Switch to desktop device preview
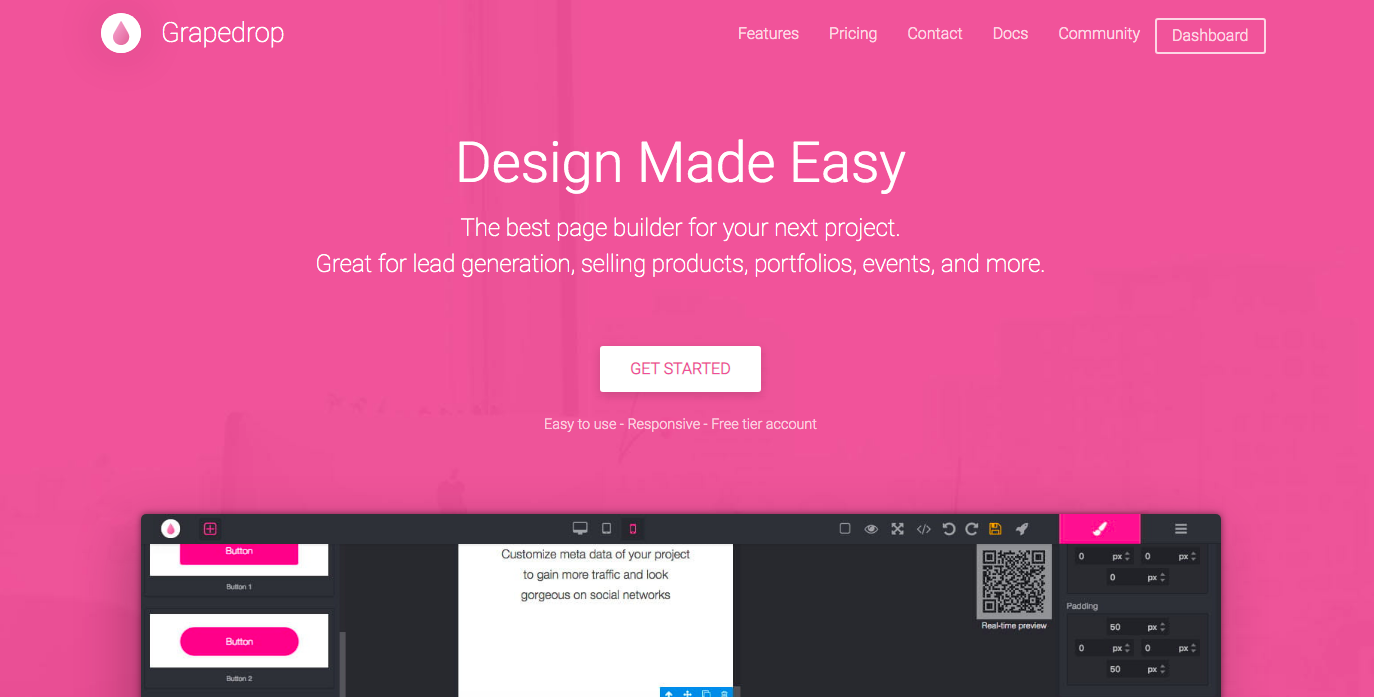 pyautogui.click(x=580, y=529)
